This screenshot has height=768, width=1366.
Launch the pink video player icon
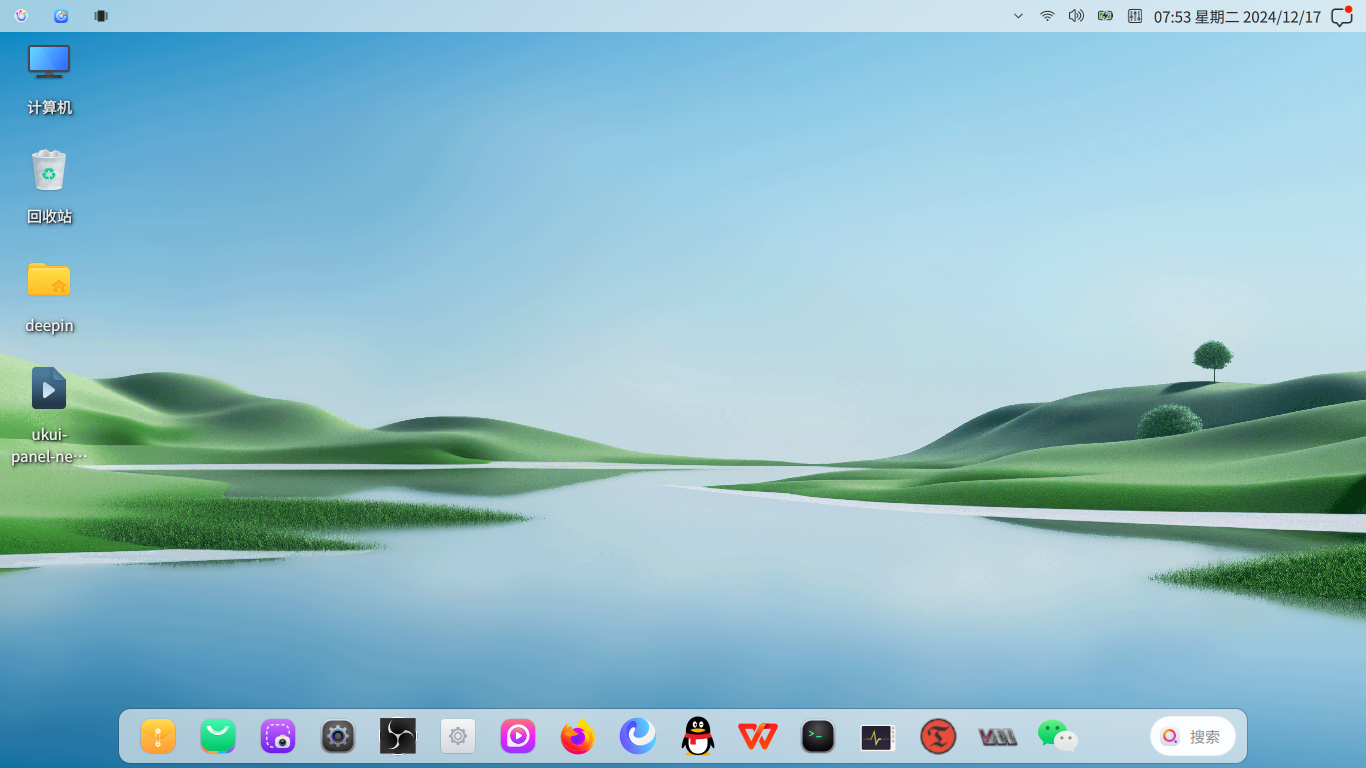pyautogui.click(x=518, y=737)
